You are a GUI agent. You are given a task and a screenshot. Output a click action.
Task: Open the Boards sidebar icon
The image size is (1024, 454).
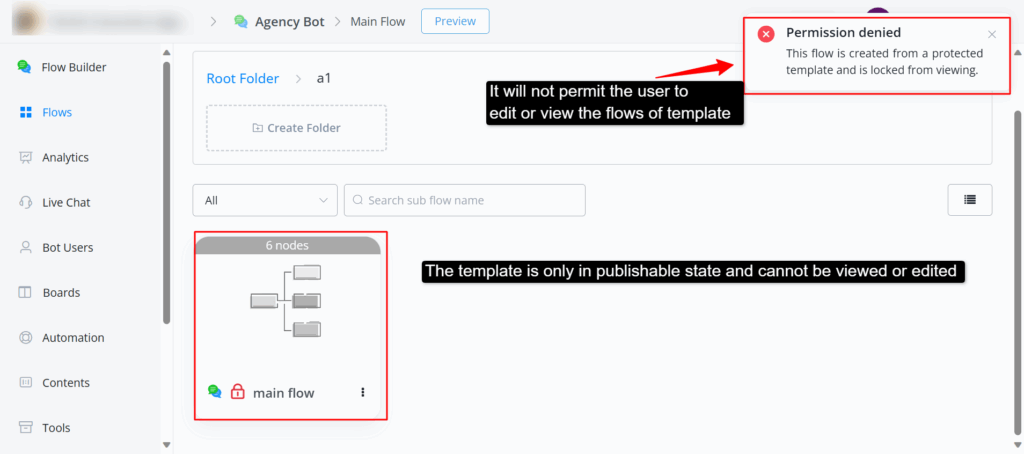coord(25,292)
